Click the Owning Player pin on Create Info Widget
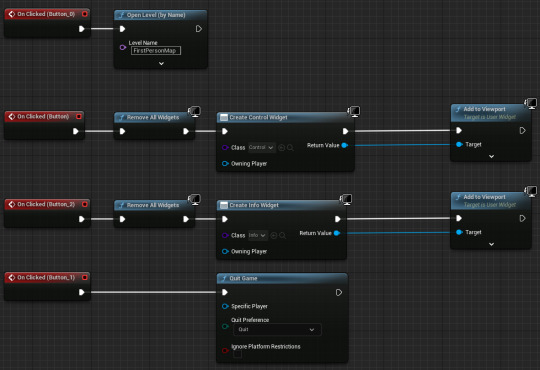This screenshot has height=370, width=540. coord(225,251)
